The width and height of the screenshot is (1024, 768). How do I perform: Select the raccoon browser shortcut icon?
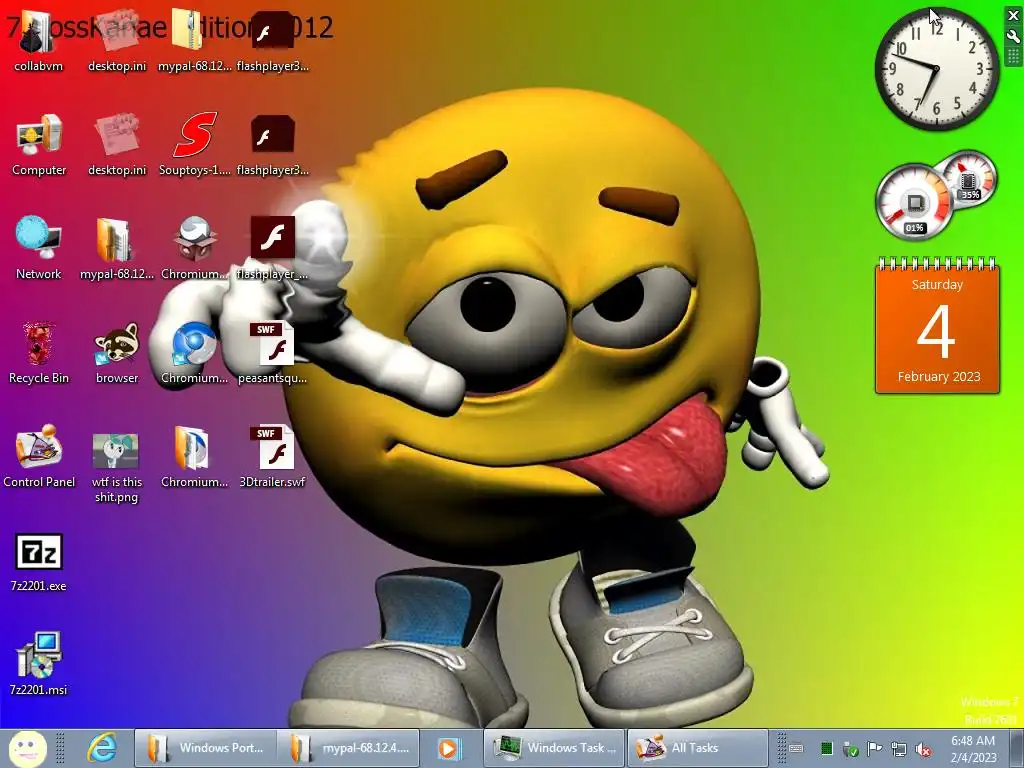click(x=117, y=352)
